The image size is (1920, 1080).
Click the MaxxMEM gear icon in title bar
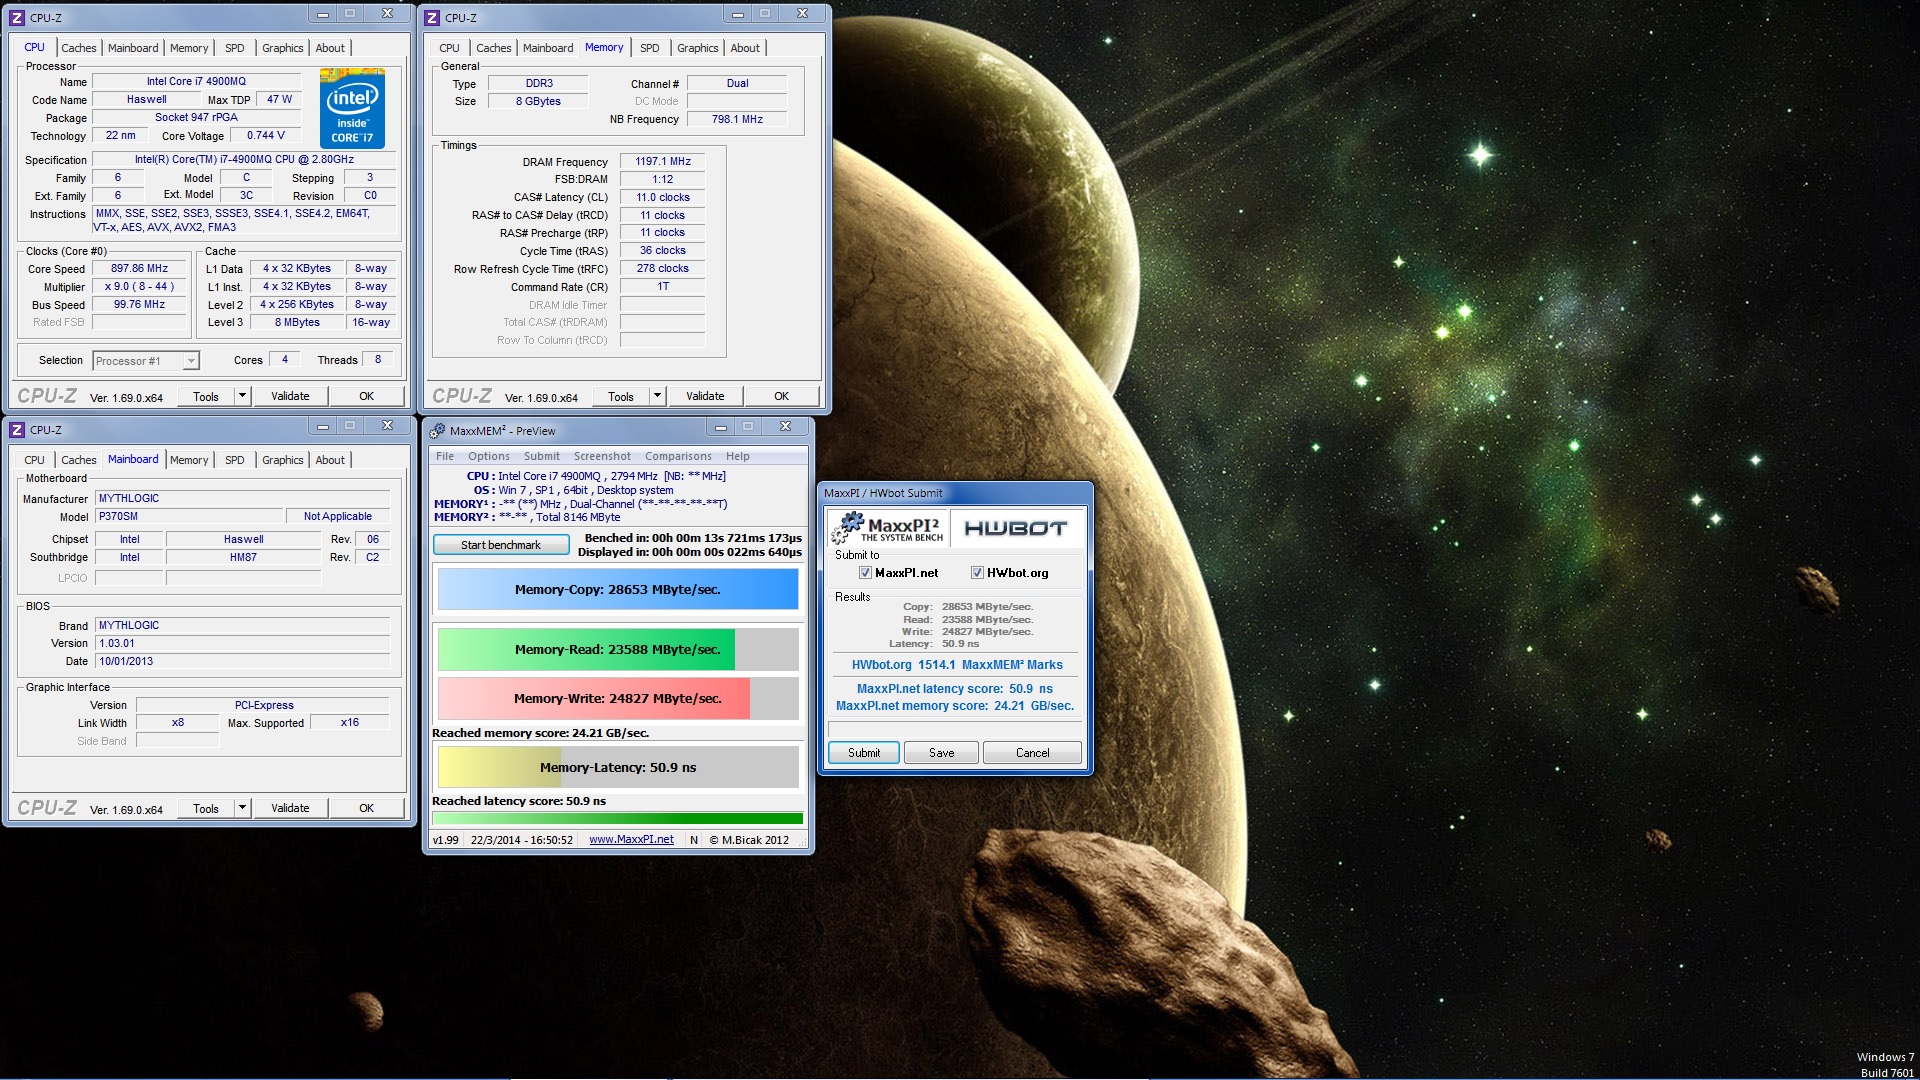[437, 430]
